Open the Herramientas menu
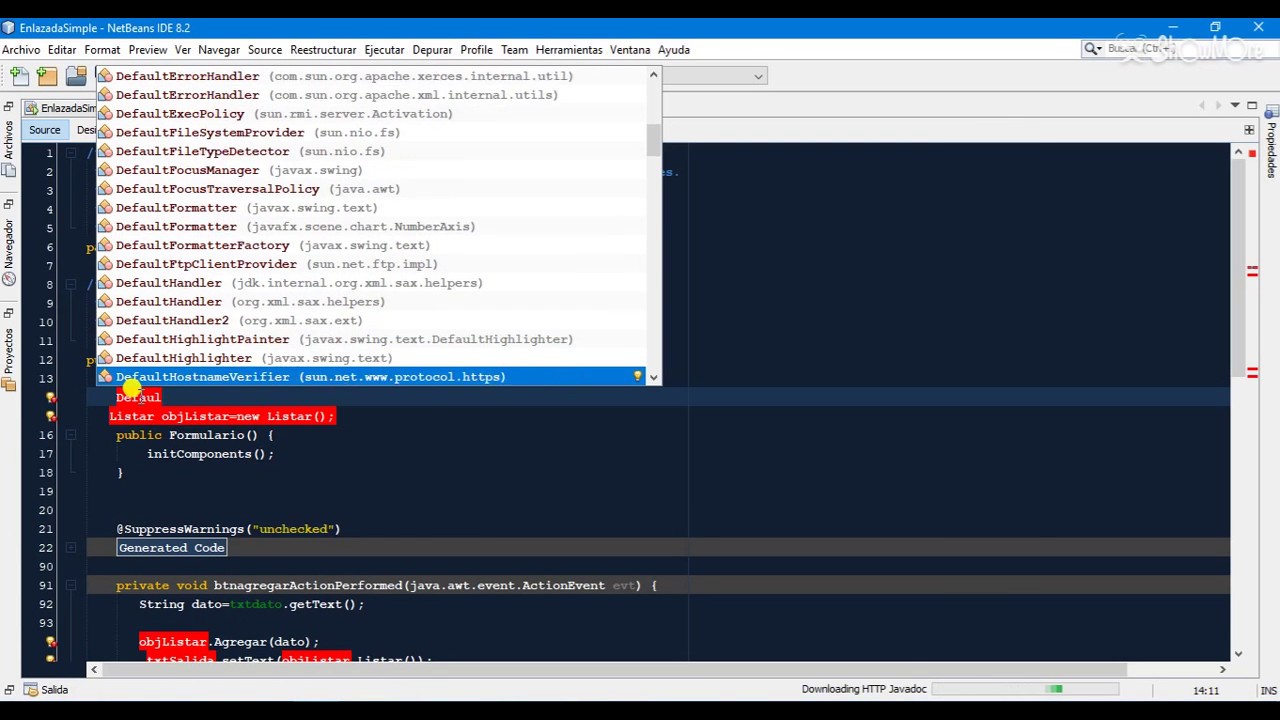Screen dimensions: 1280x720 tap(568, 49)
